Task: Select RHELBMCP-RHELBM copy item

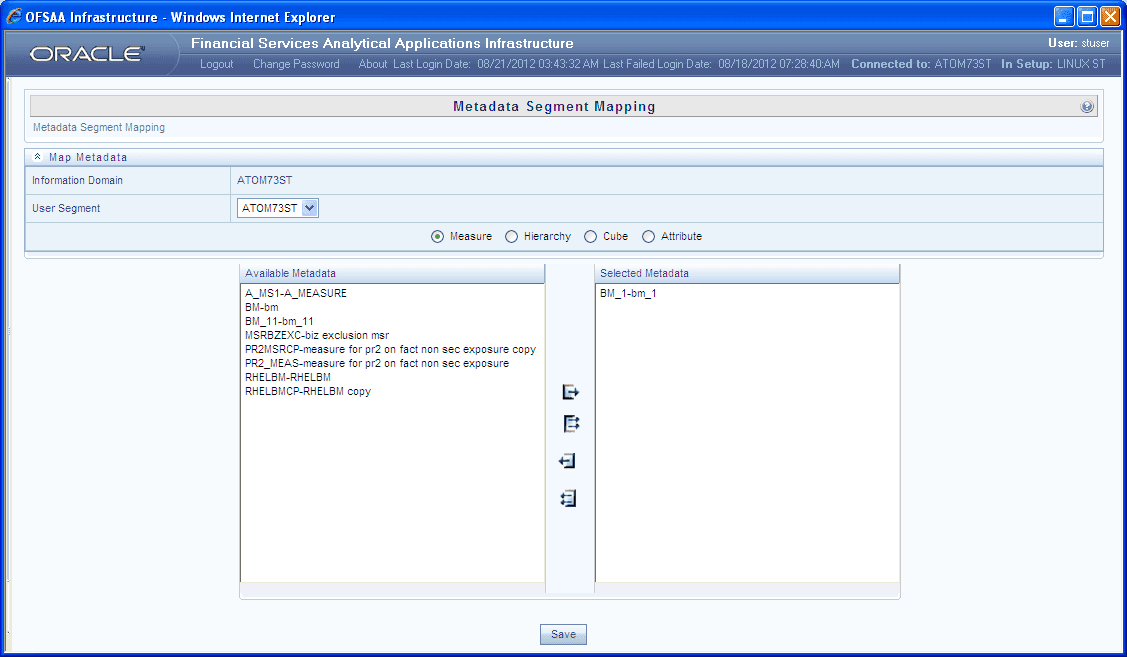Action: (x=308, y=391)
